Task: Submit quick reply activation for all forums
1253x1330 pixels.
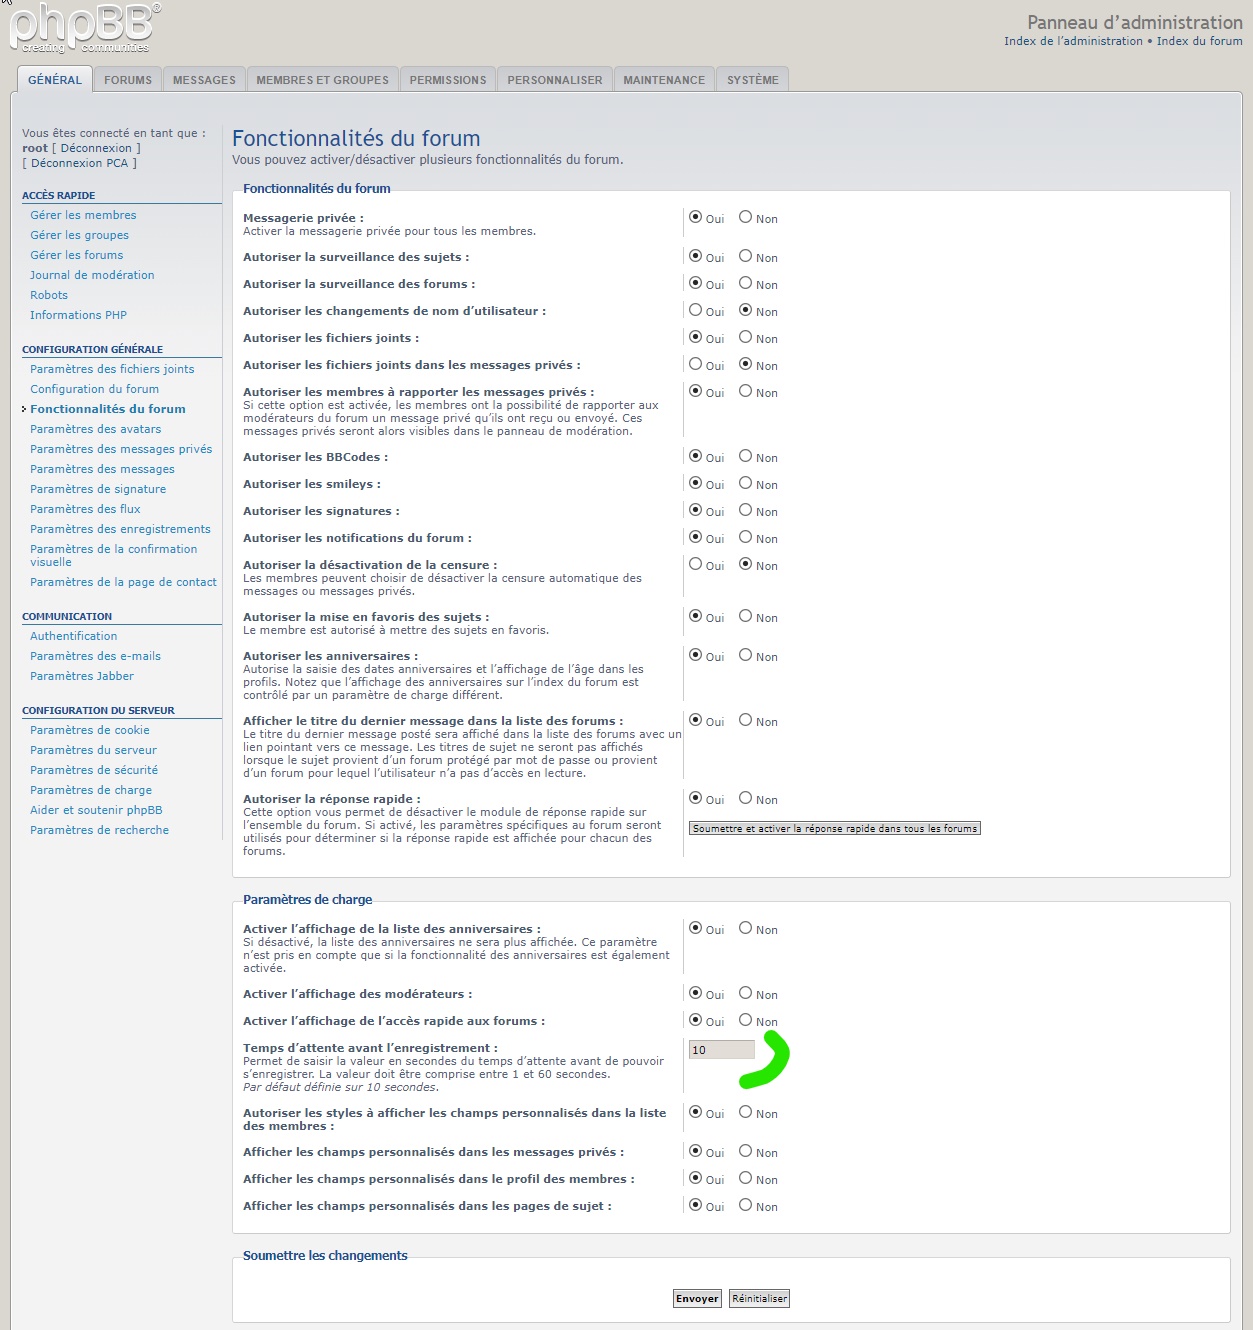Action: (x=834, y=828)
